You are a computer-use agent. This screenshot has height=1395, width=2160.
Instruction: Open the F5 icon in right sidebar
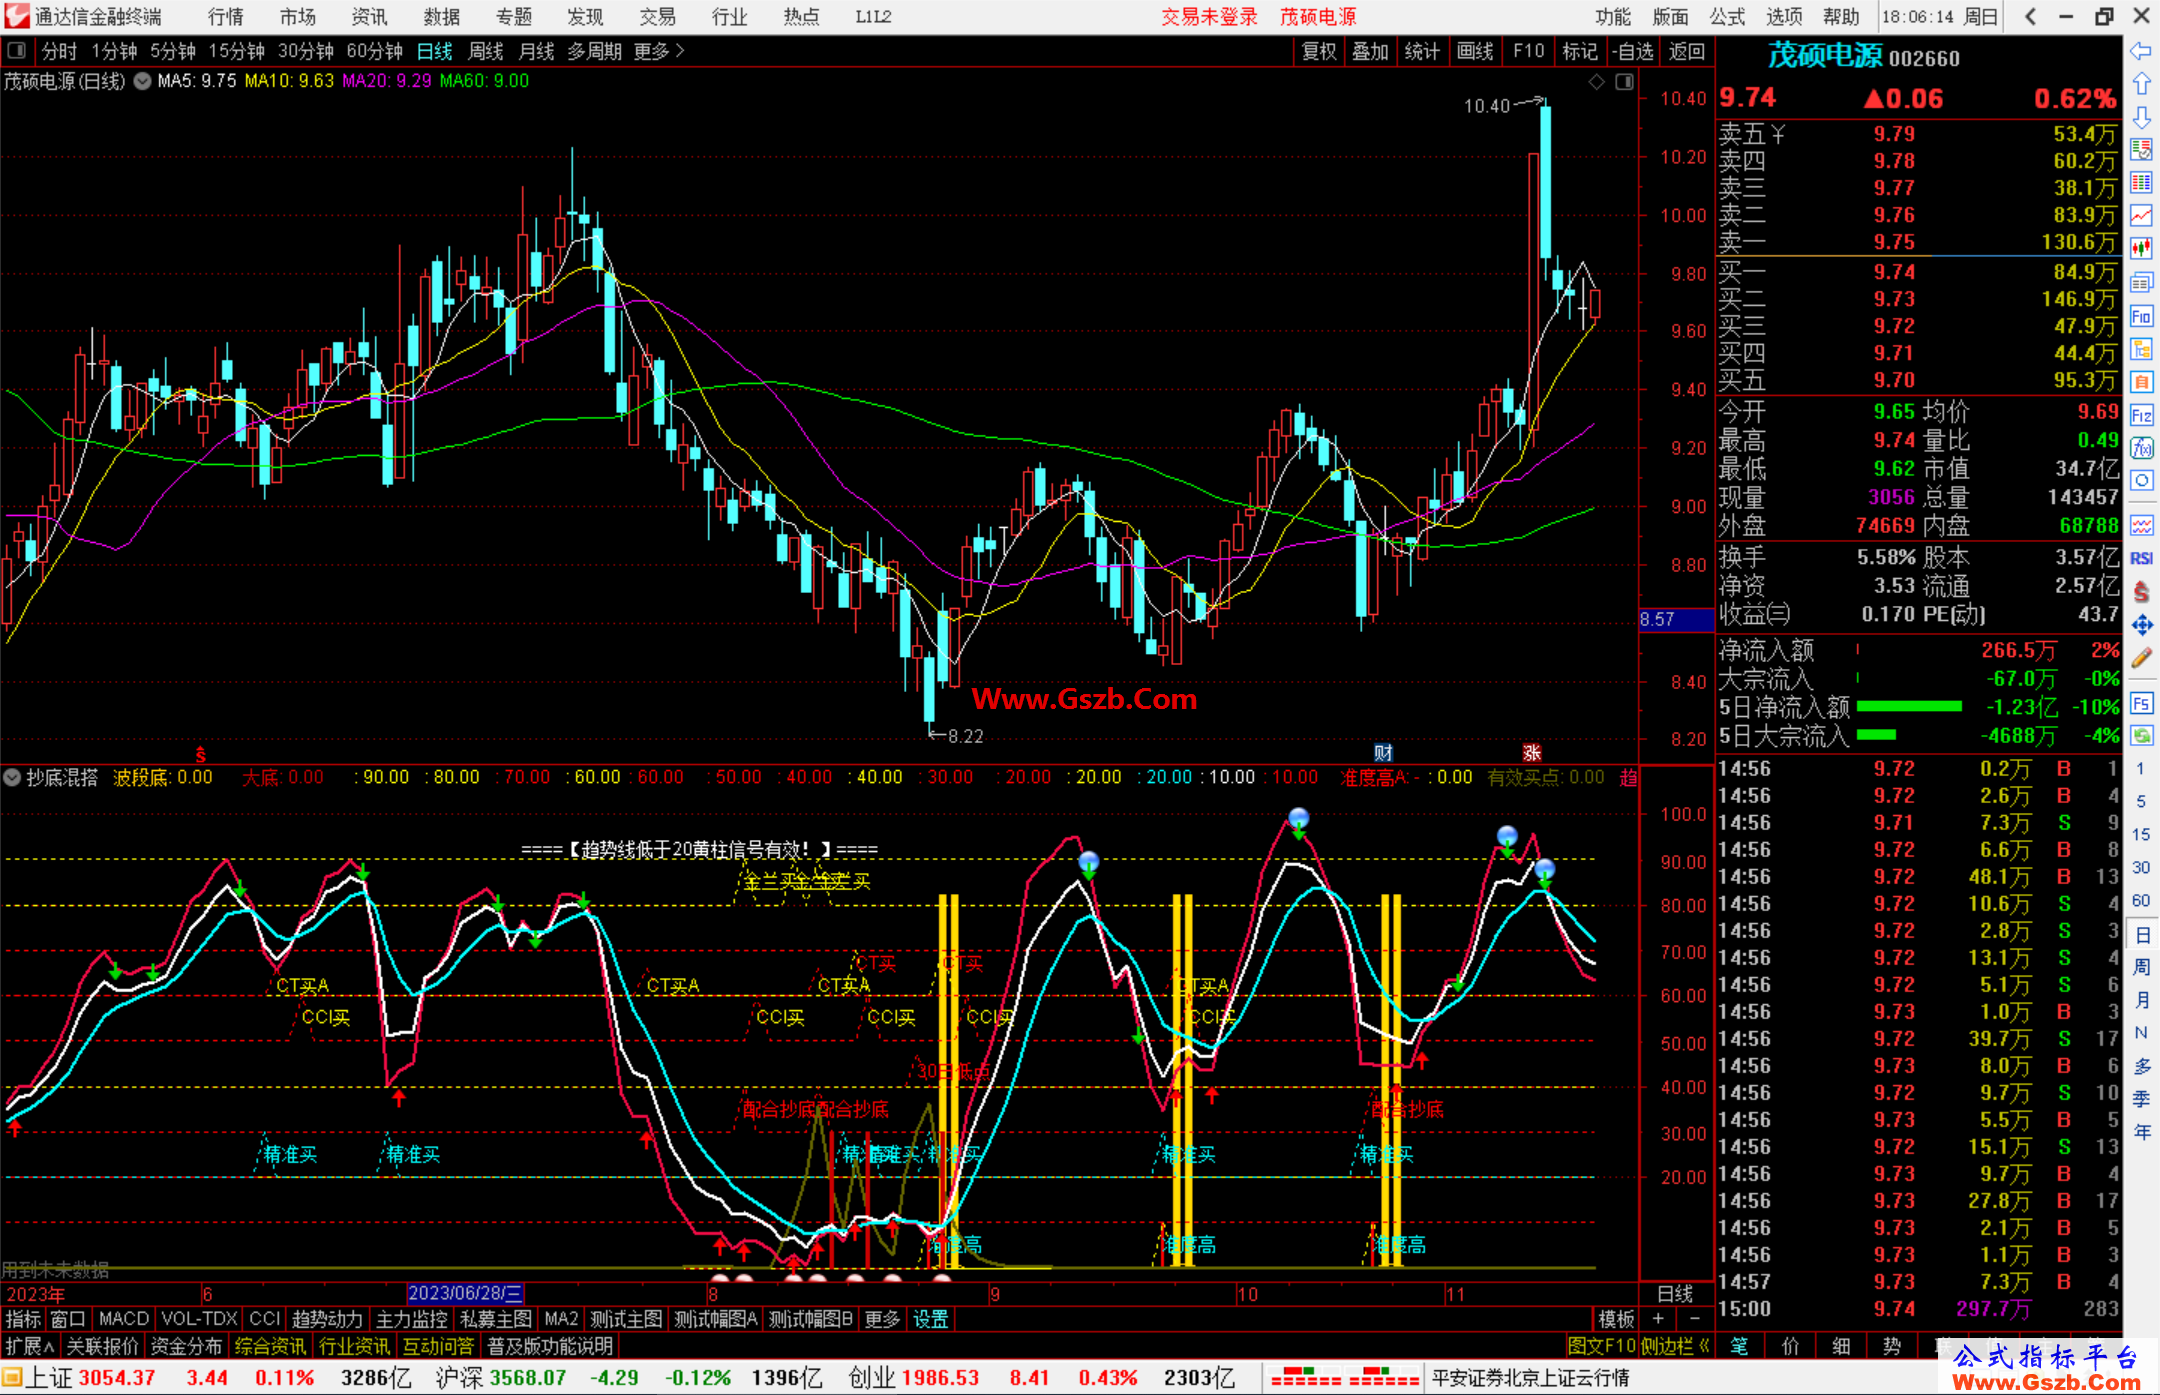[x=2141, y=703]
